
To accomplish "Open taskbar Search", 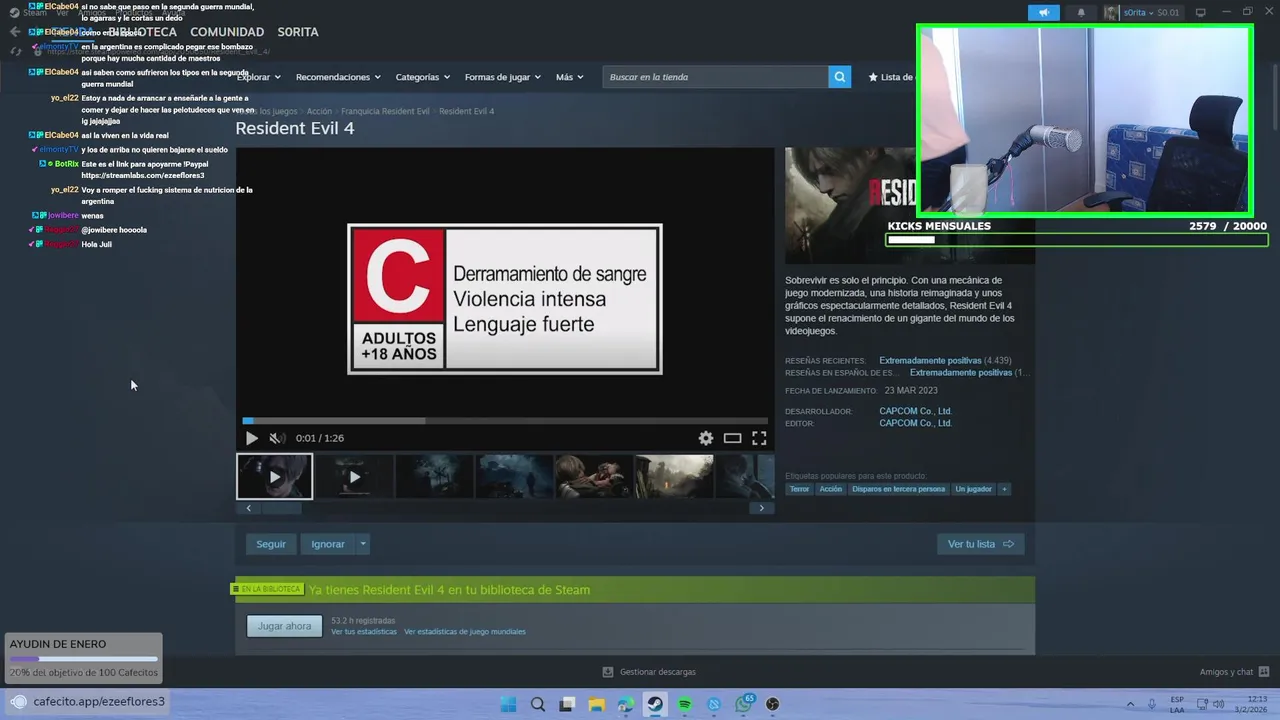I will [x=538, y=704].
